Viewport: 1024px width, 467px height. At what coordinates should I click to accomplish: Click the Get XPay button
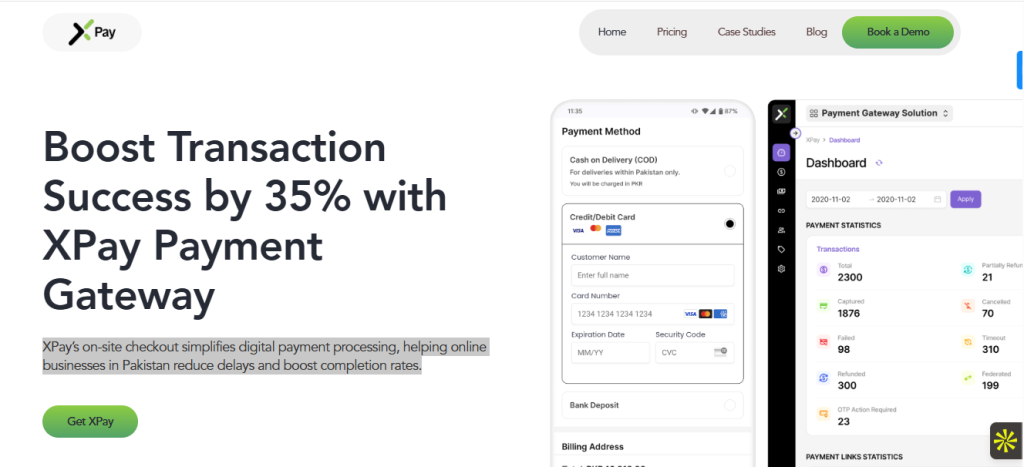click(x=90, y=421)
